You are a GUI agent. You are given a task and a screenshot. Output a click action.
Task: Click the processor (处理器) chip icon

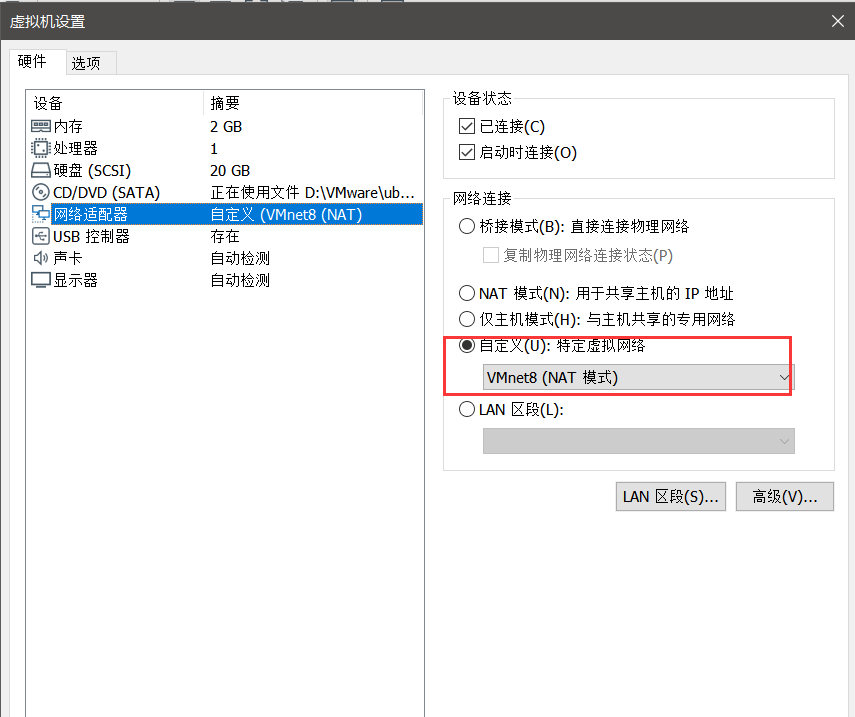(x=40, y=148)
